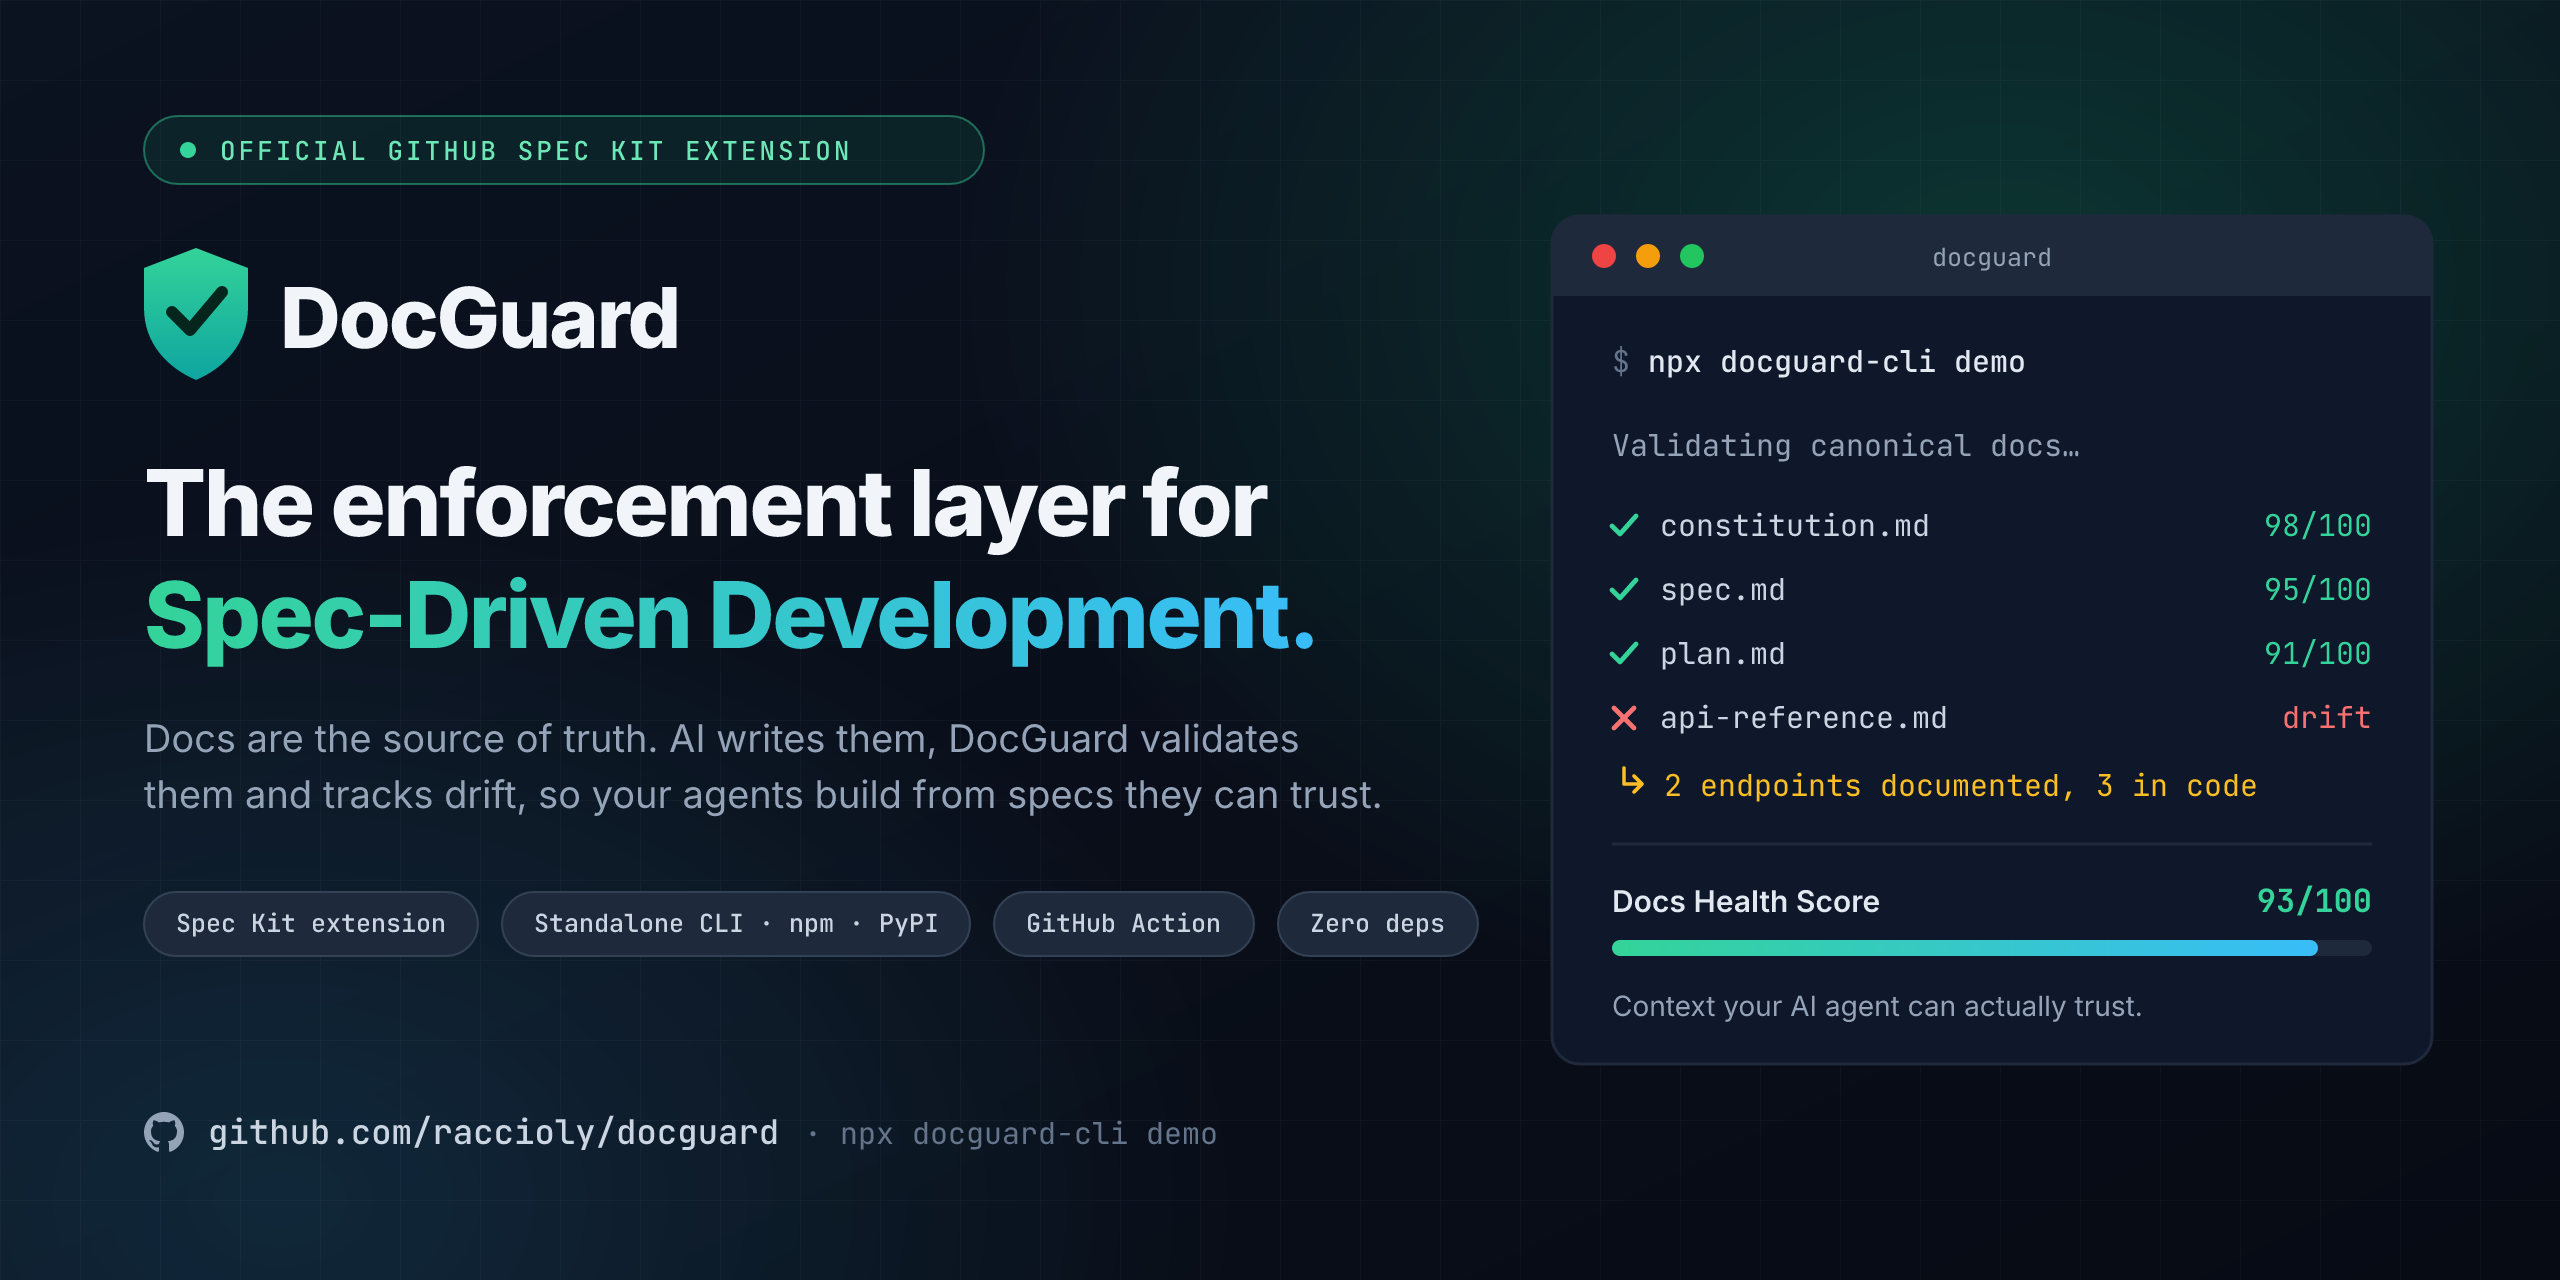Click the 98/100 score value
The image size is (2560, 1280).
pyautogui.click(x=2318, y=526)
